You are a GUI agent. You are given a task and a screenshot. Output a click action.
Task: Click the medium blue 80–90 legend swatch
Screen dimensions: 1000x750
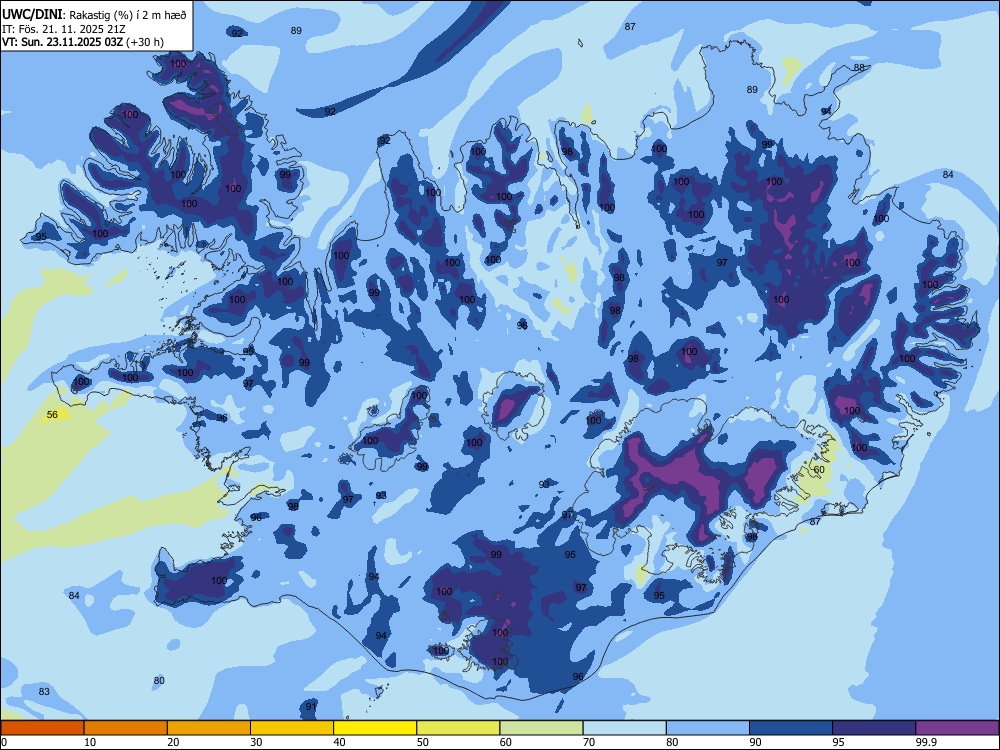tap(708, 728)
